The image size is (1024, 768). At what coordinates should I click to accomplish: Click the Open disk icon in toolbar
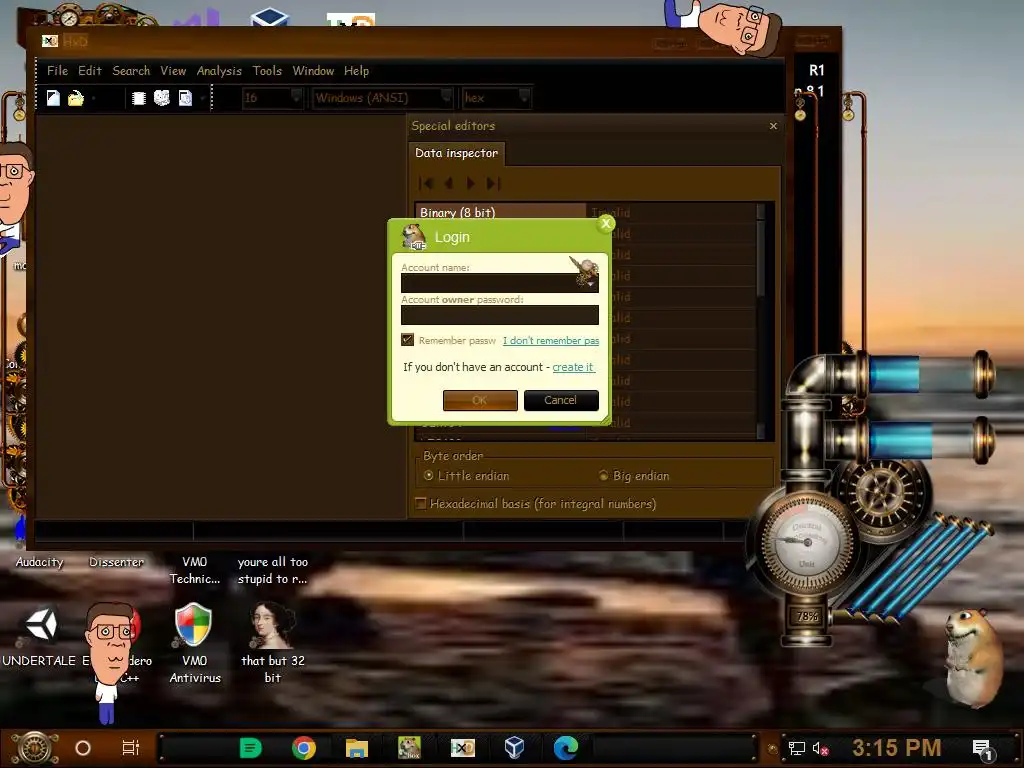tap(162, 98)
